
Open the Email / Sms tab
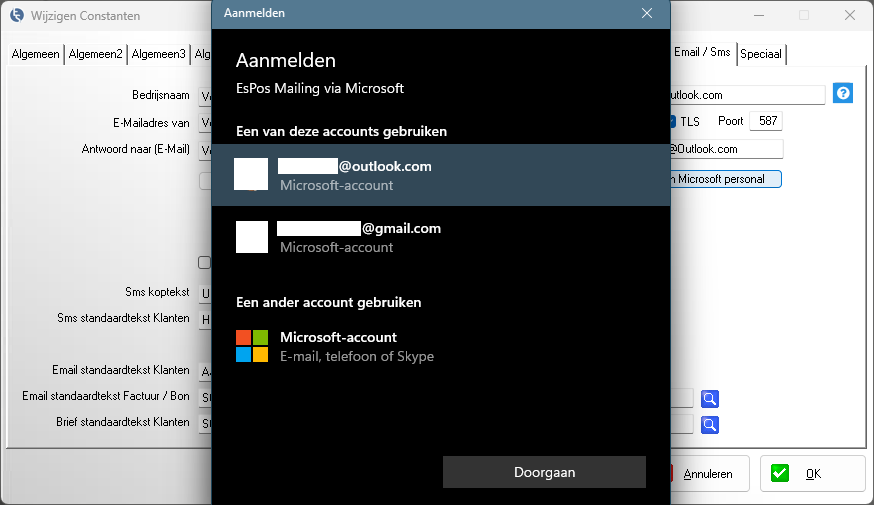[x=702, y=52]
